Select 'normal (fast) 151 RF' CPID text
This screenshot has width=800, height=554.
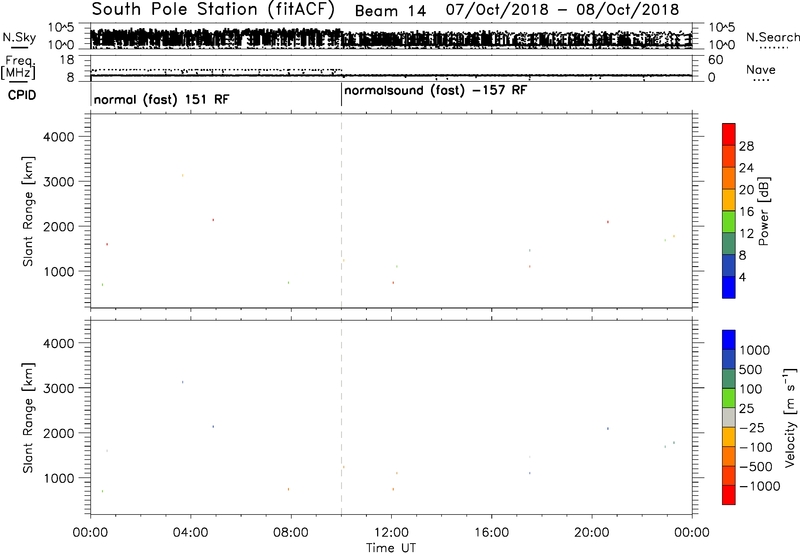tap(162, 99)
